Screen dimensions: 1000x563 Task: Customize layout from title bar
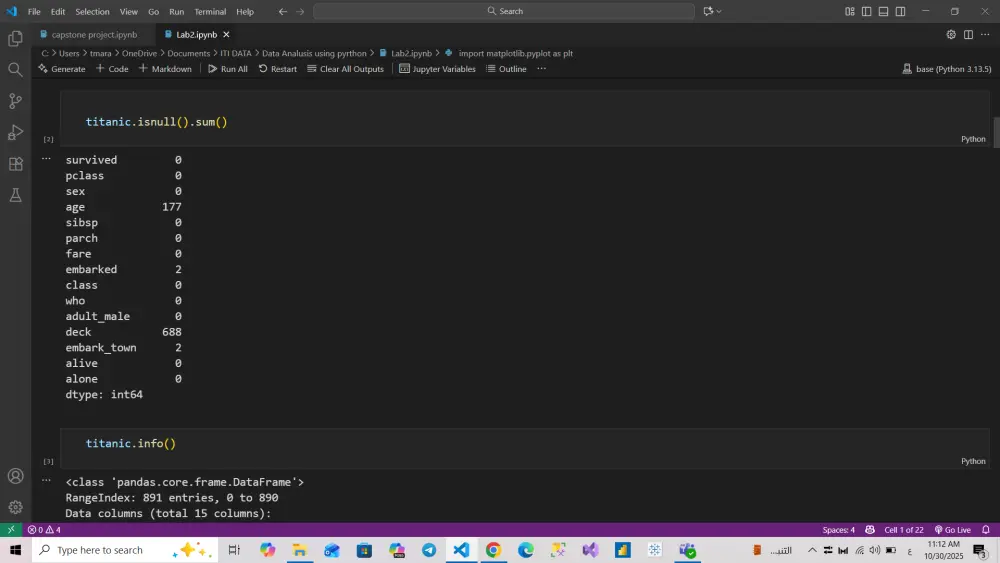849,11
